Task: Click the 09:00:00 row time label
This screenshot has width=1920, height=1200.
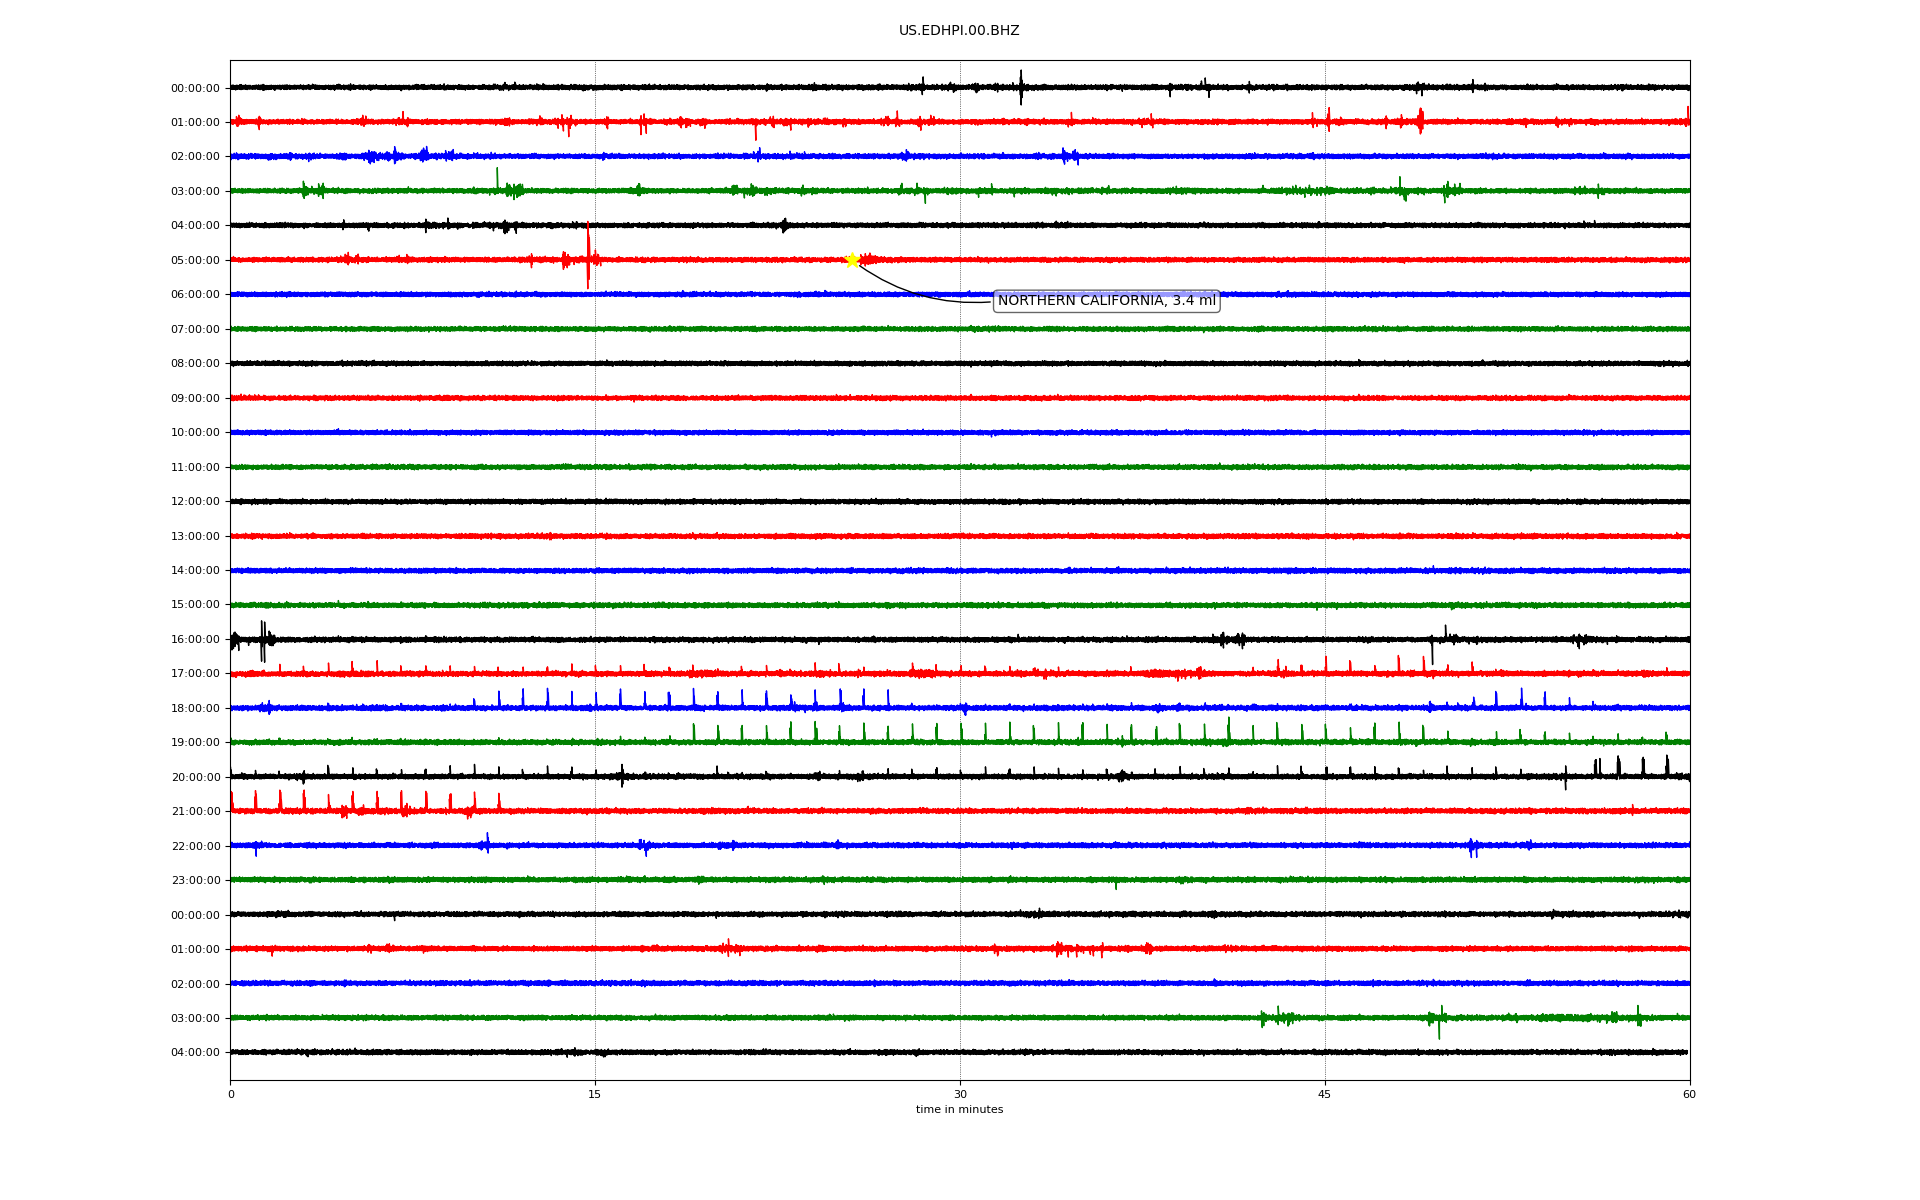Action: (x=195, y=398)
